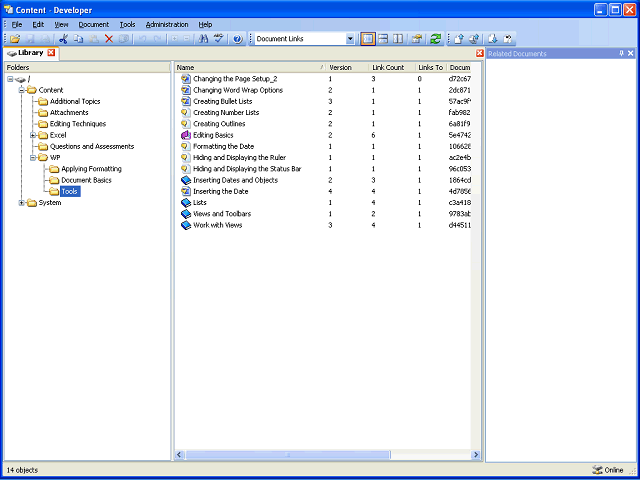Click the Paste clipboard toolbar icon
This screenshot has width=640, height=480.
tap(93, 39)
